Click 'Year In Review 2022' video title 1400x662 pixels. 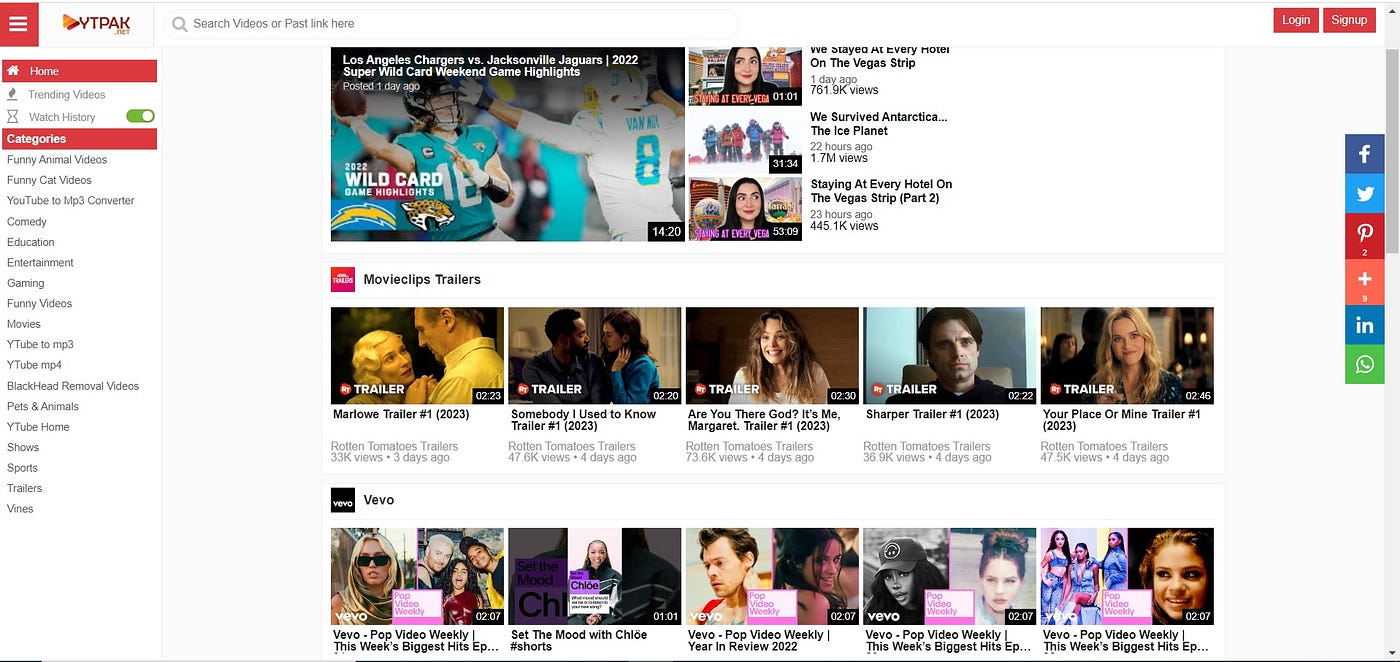pyautogui.click(x=759, y=641)
